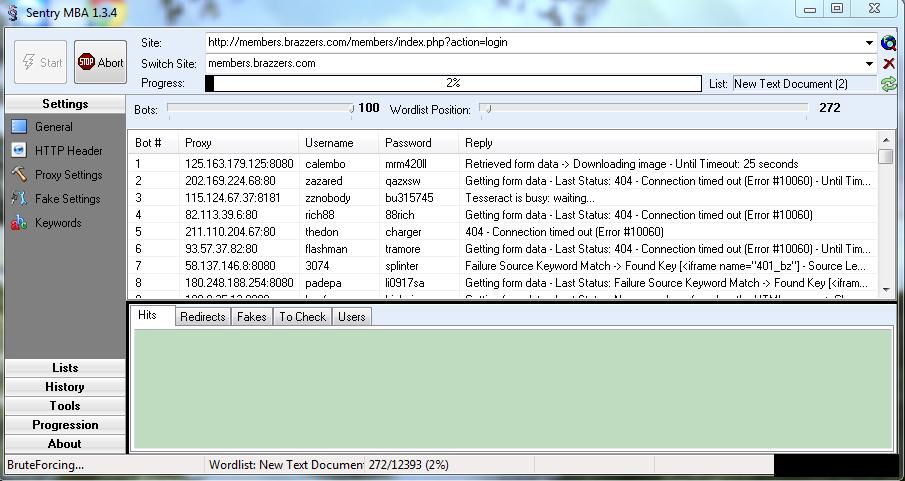Close the Sentry MBA window
Viewport: 905px width, 481px height.
(x=874, y=9)
